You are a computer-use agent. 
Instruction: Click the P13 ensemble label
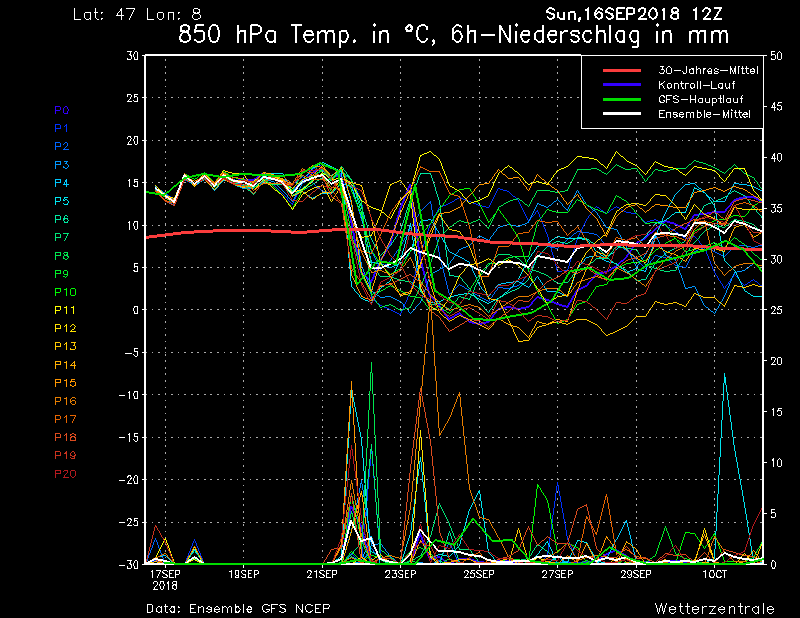65,347
